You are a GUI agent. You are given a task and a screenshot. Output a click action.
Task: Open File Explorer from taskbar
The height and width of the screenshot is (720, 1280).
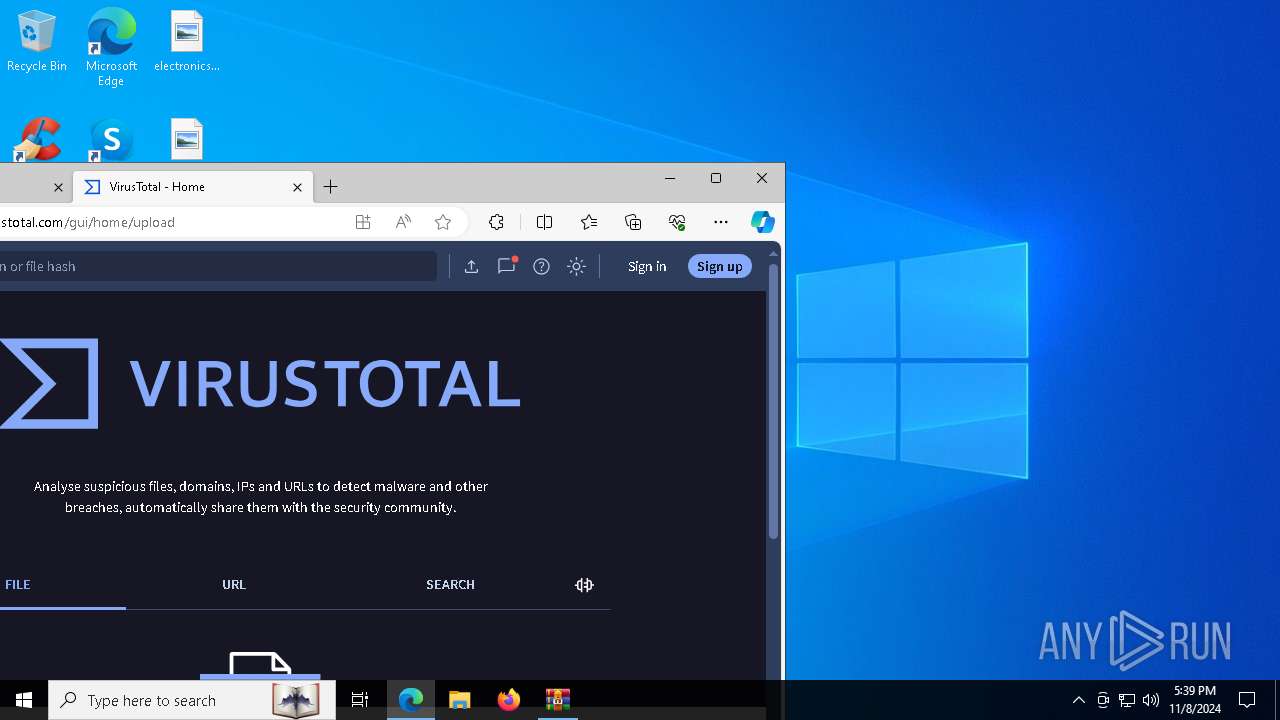pyautogui.click(x=460, y=700)
